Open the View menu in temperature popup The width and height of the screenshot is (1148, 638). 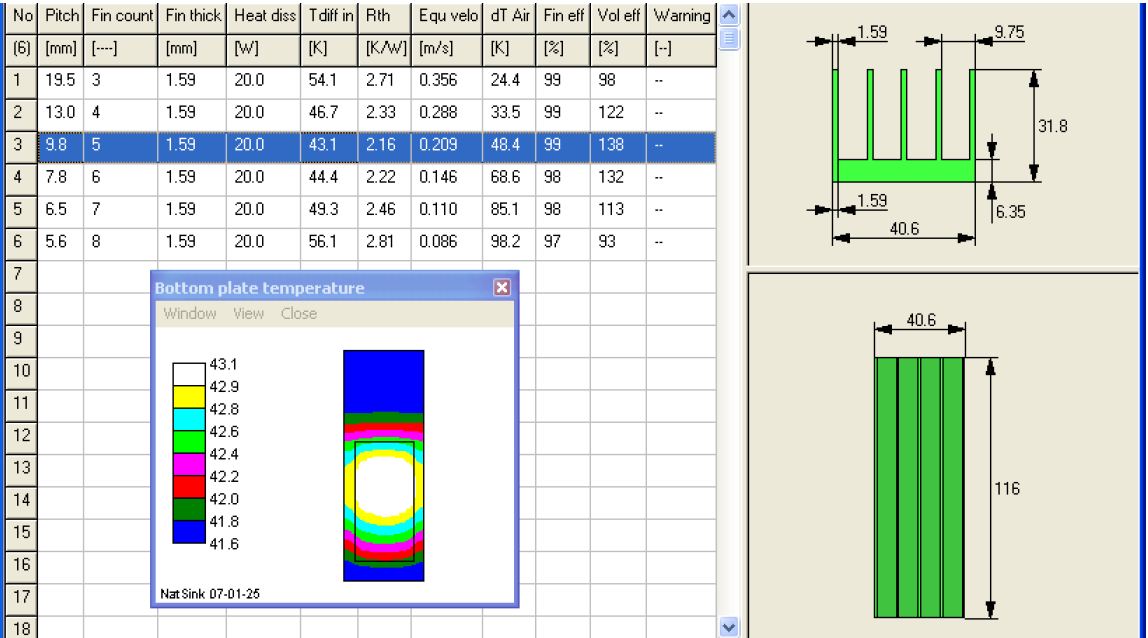[x=248, y=314]
